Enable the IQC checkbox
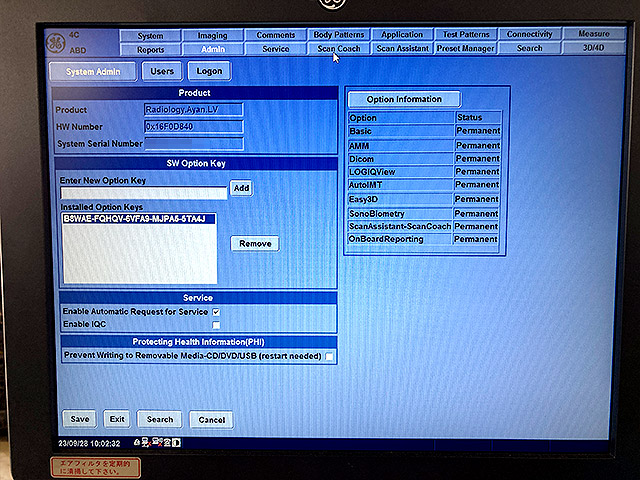The height and width of the screenshot is (480, 640). [x=216, y=325]
